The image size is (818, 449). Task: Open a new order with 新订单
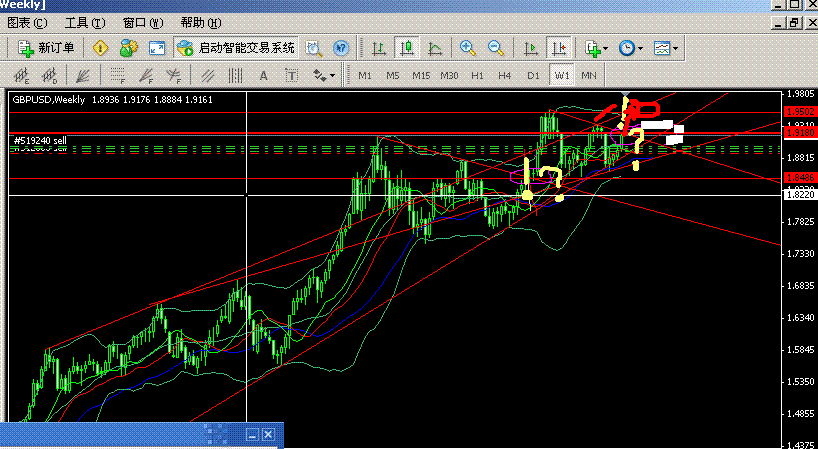pyautogui.click(x=46, y=48)
